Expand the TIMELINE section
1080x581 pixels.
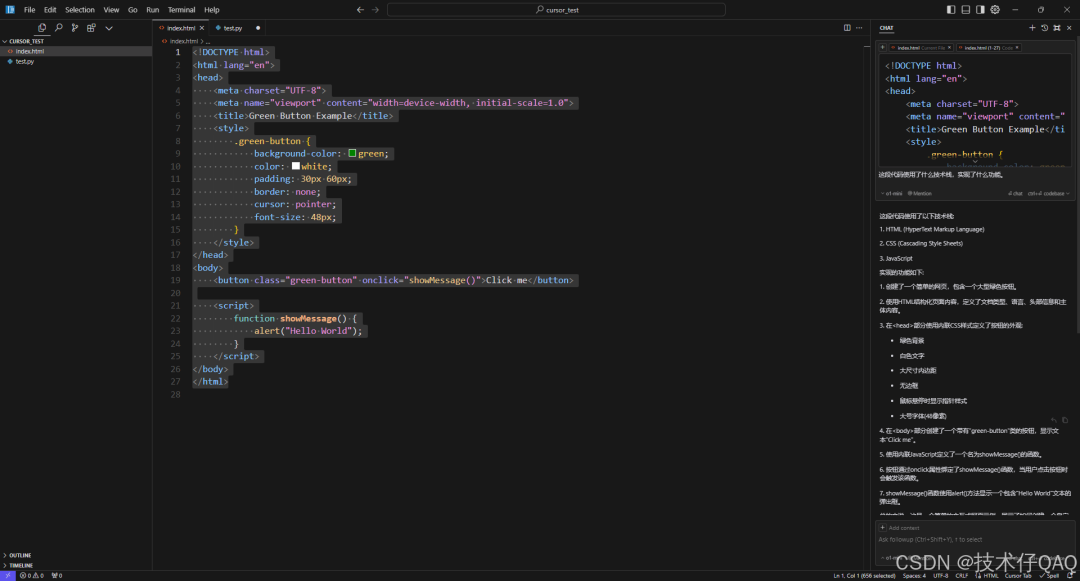pyautogui.click(x=76, y=565)
